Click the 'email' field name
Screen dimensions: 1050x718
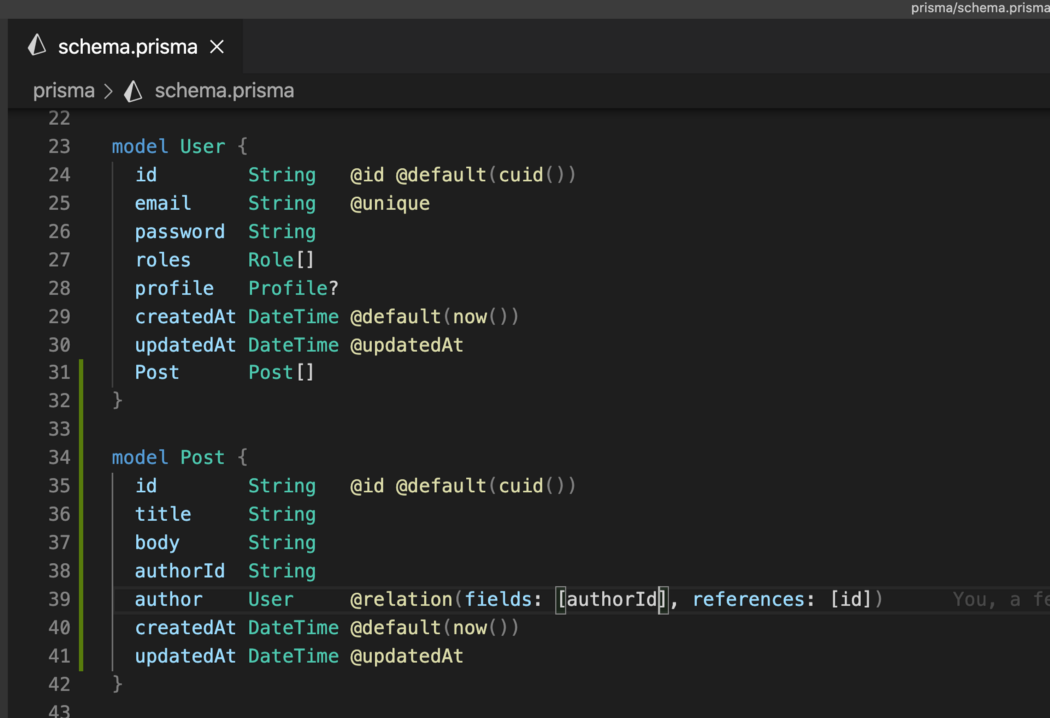163,203
